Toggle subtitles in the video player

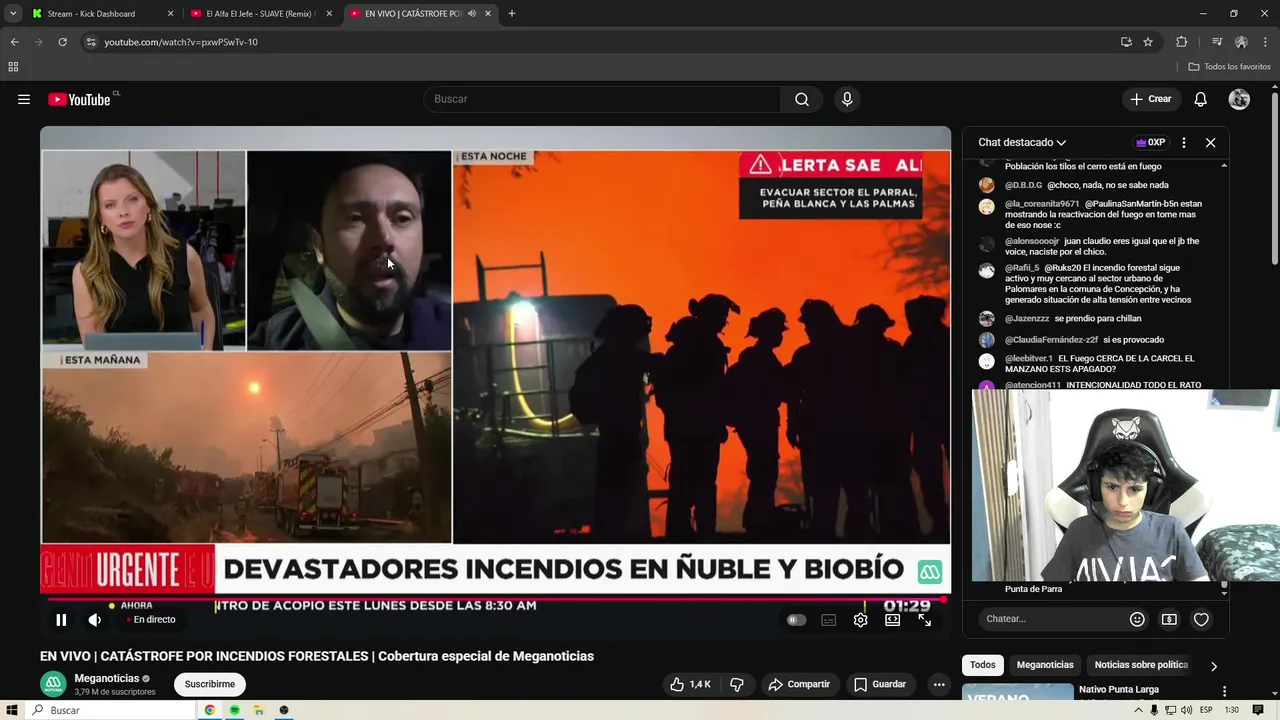pyautogui.click(x=828, y=620)
